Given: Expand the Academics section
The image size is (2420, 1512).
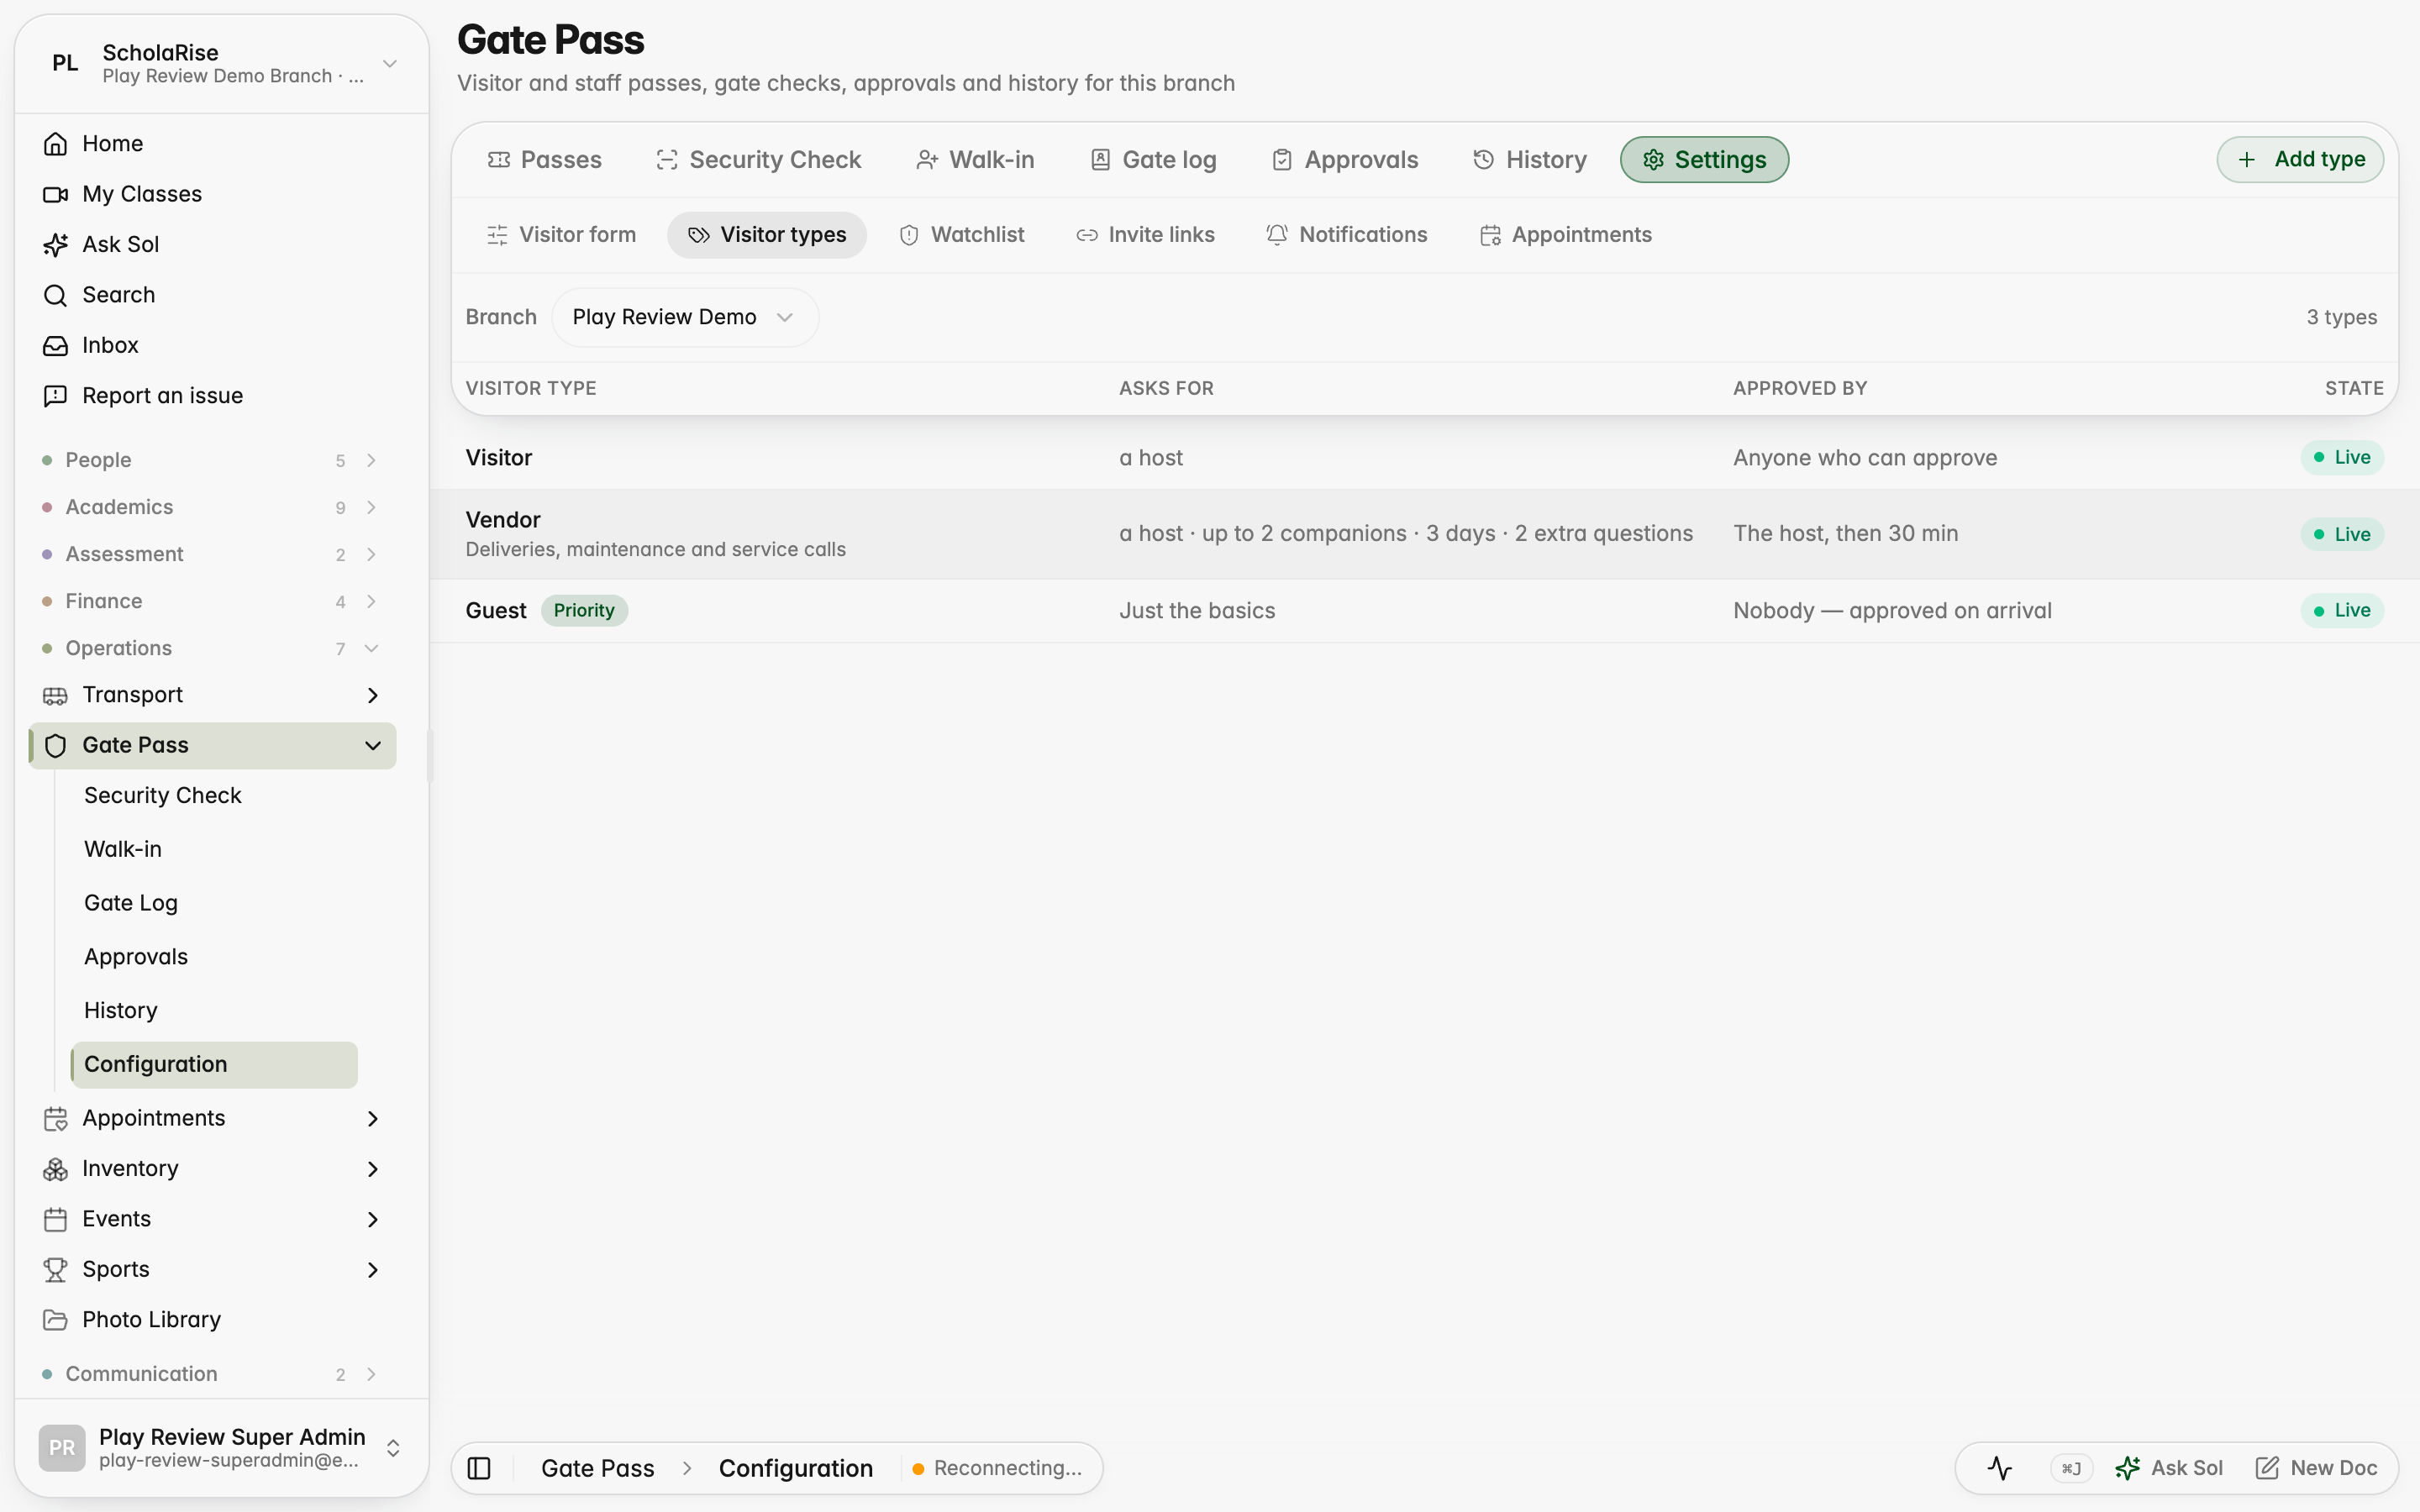Looking at the screenshot, I should (x=210, y=507).
